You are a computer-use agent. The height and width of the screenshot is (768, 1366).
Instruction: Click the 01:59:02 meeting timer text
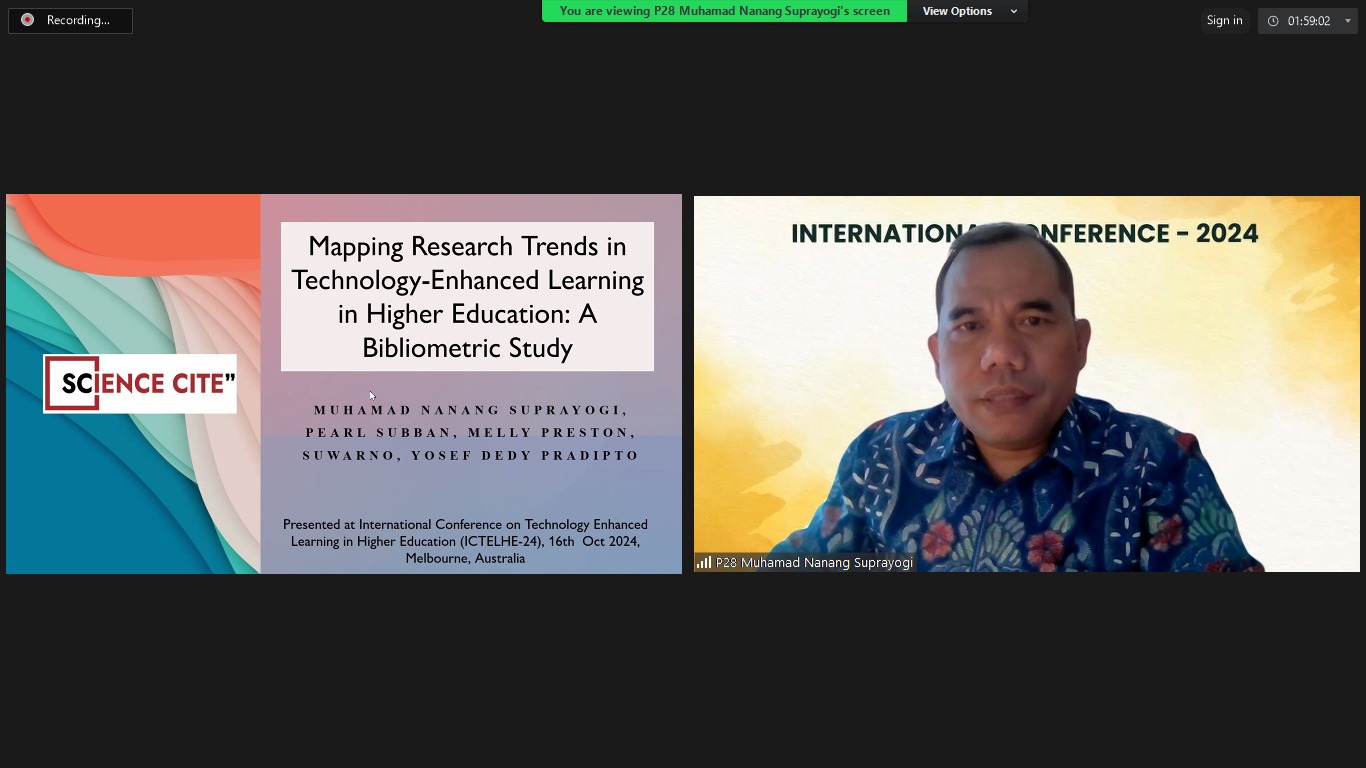1309,21
